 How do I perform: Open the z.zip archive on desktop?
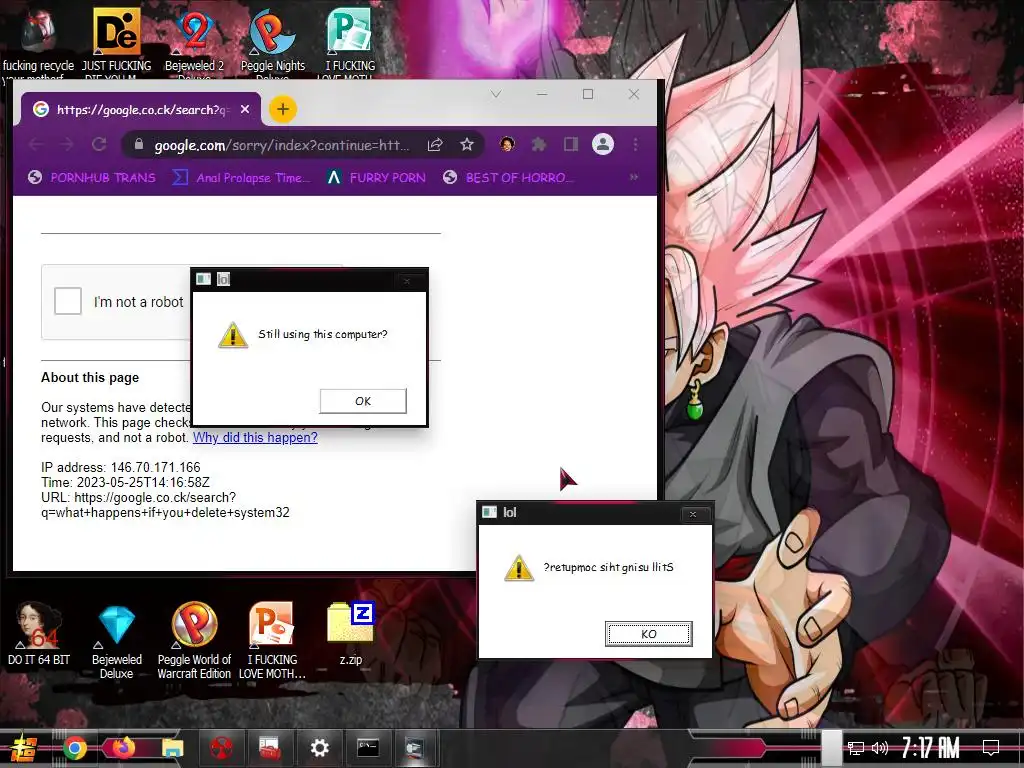pyautogui.click(x=351, y=633)
